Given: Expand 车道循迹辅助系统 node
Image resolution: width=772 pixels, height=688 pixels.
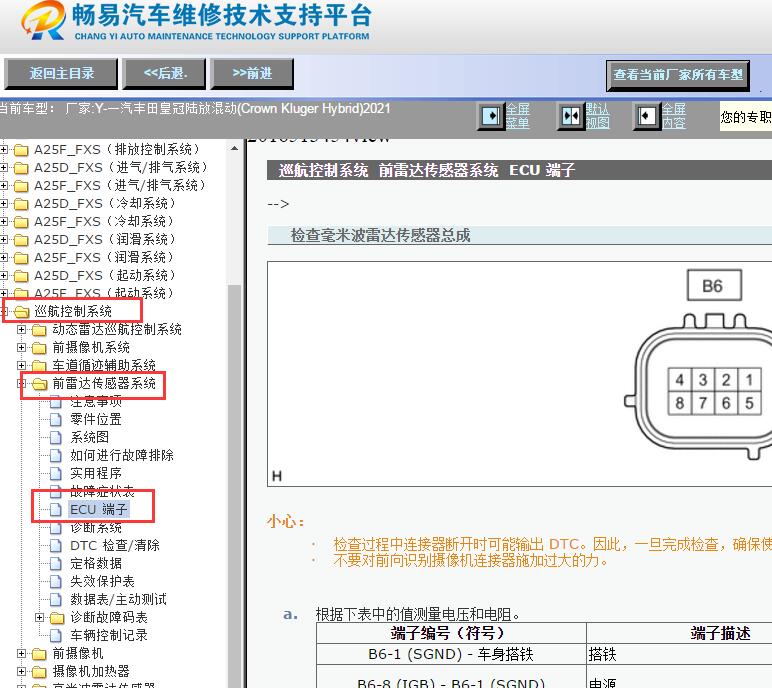Looking at the screenshot, I should point(22,365).
